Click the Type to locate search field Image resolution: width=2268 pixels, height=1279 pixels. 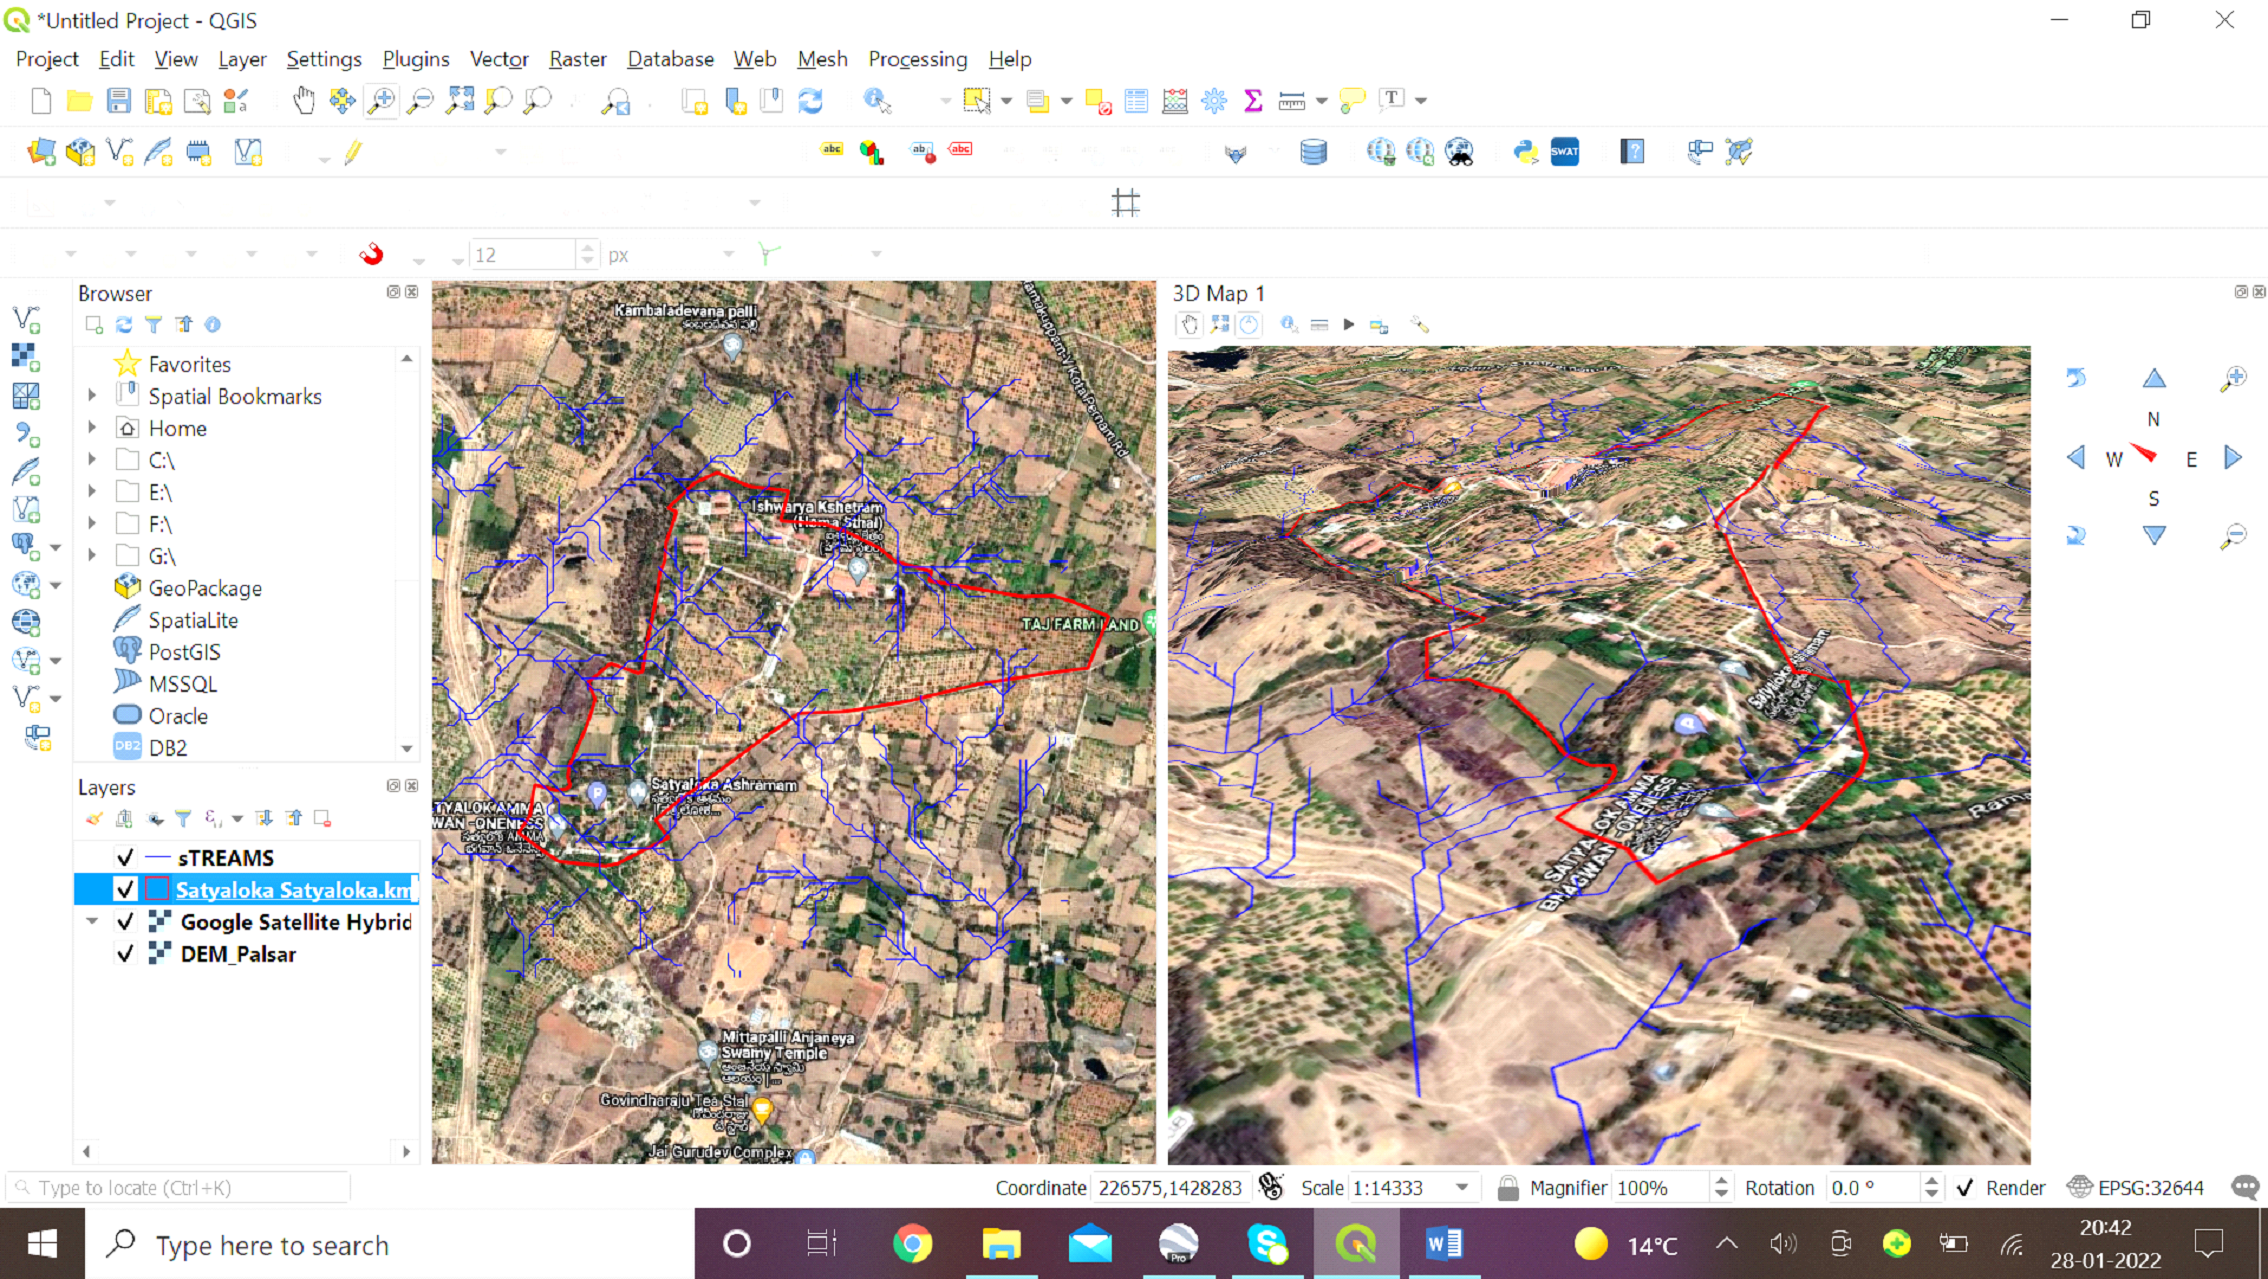180,1187
